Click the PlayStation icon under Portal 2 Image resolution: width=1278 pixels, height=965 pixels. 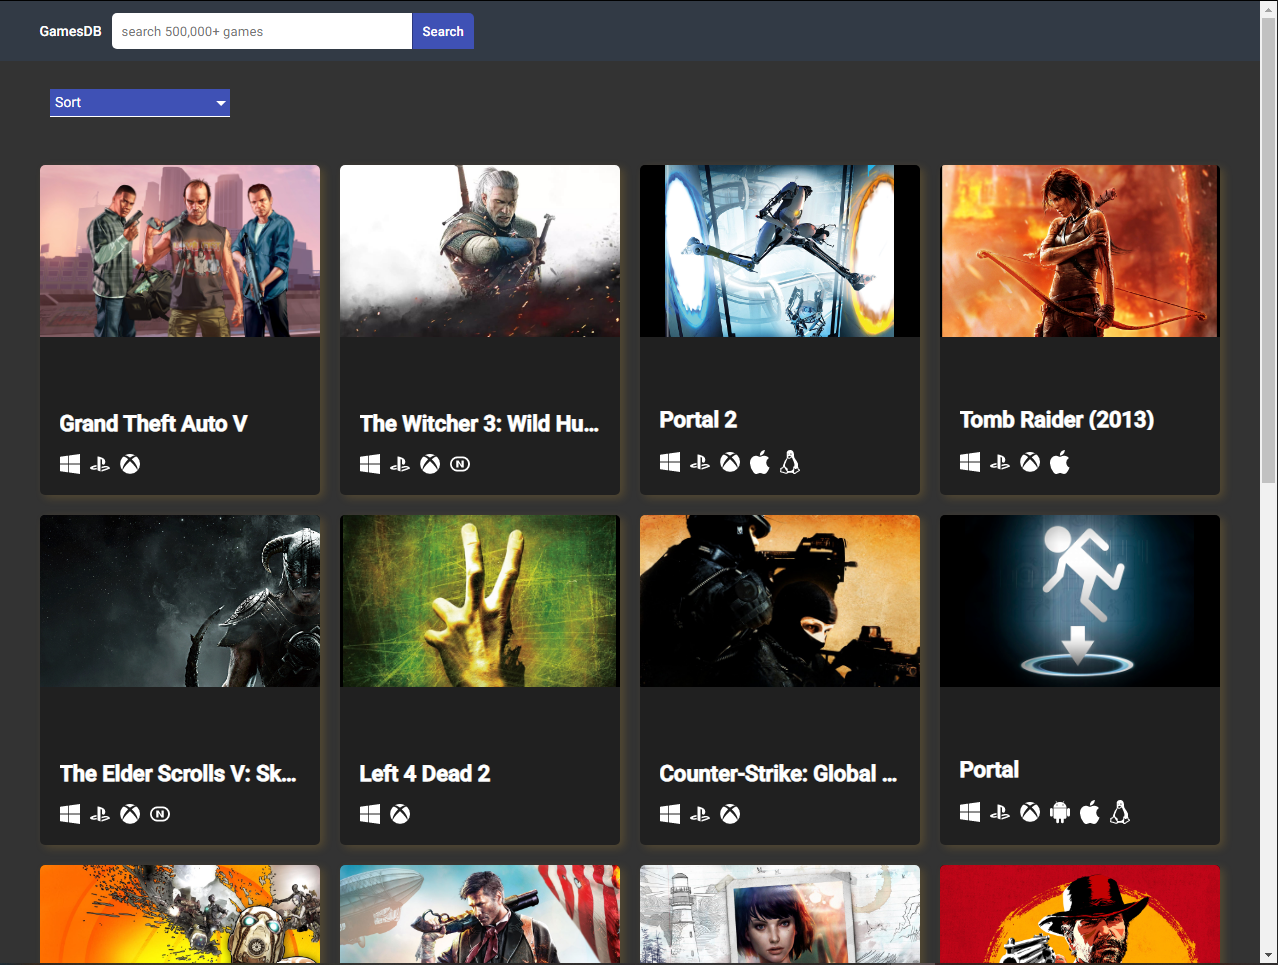point(700,462)
